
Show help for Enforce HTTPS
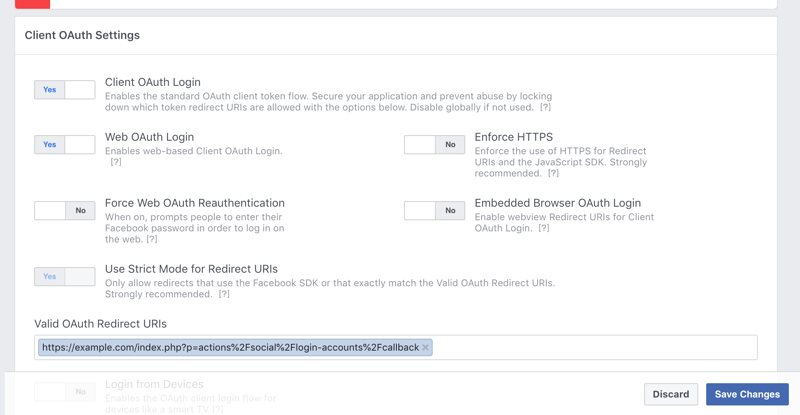pyautogui.click(x=553, y=173)
